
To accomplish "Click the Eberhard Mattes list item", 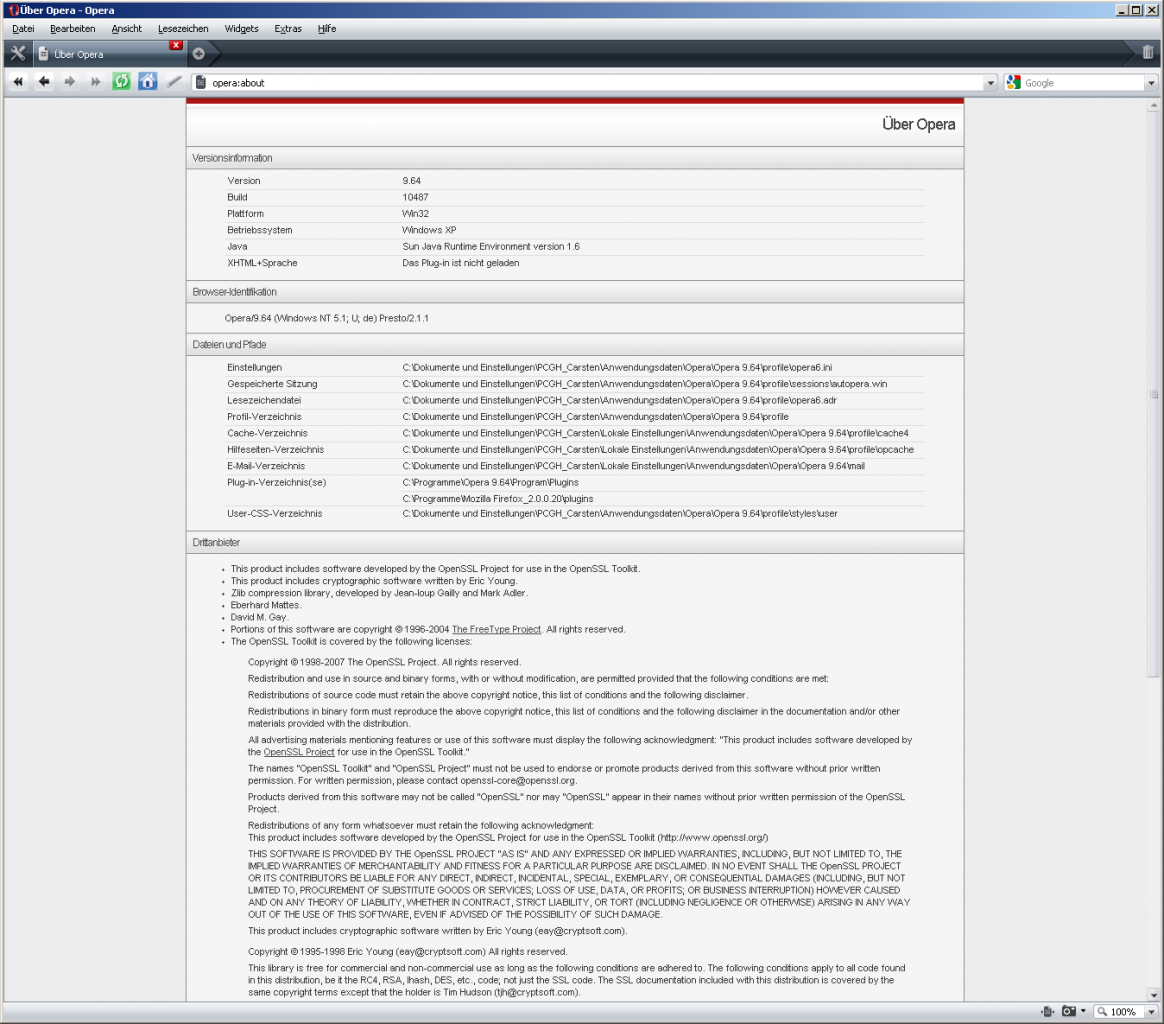I will [265, 604].
